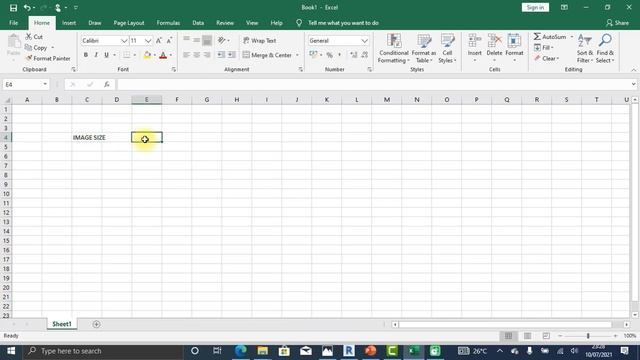Click the zoom slider handle
This screenshot has height=360, width=640.
tap(588, 336)
